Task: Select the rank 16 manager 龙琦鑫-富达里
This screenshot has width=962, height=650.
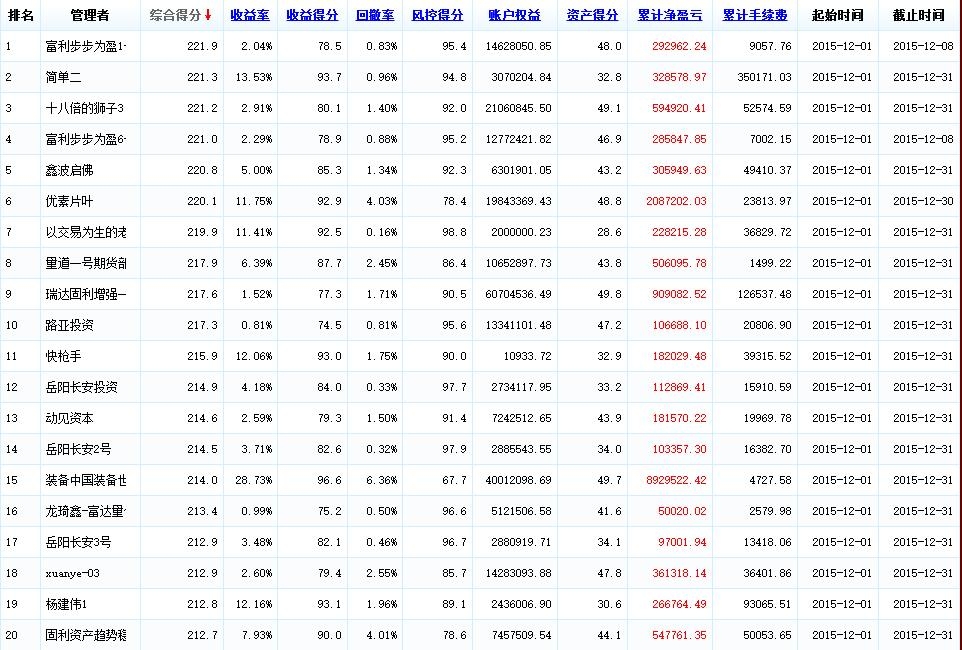Action: [86, 511]
